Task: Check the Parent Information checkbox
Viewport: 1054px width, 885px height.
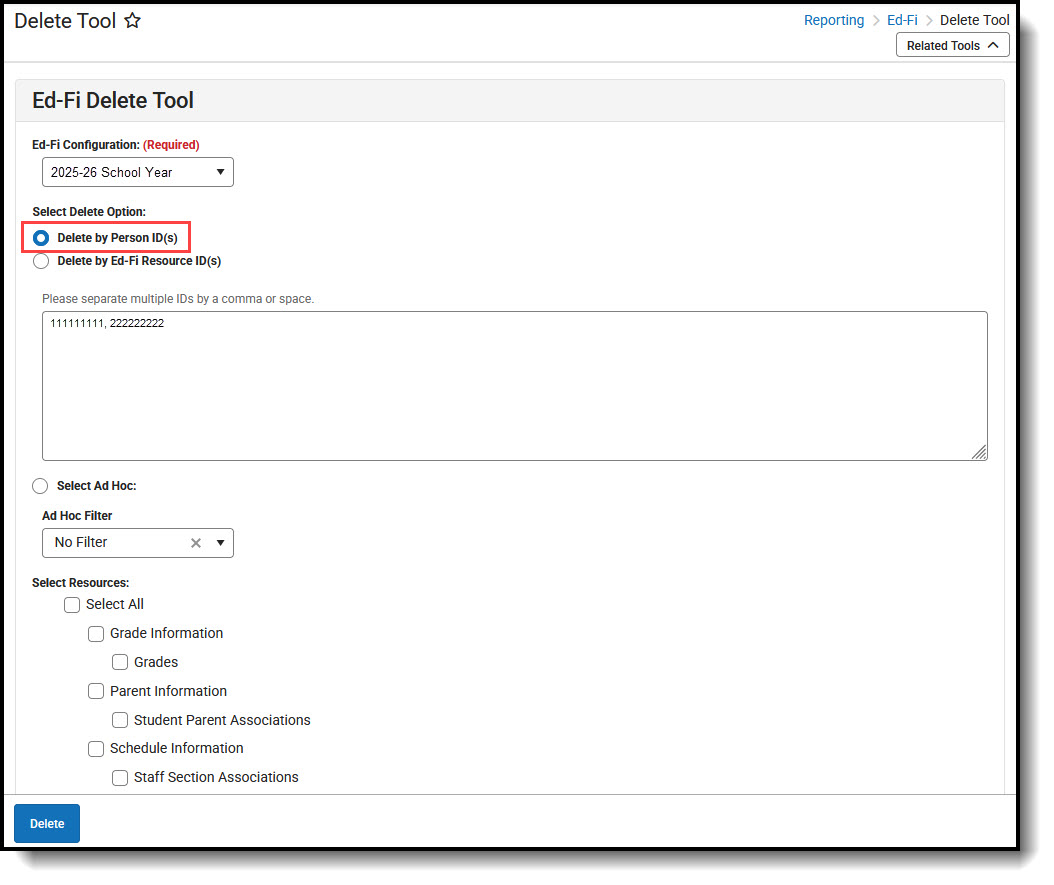Action: pos(96,691)
